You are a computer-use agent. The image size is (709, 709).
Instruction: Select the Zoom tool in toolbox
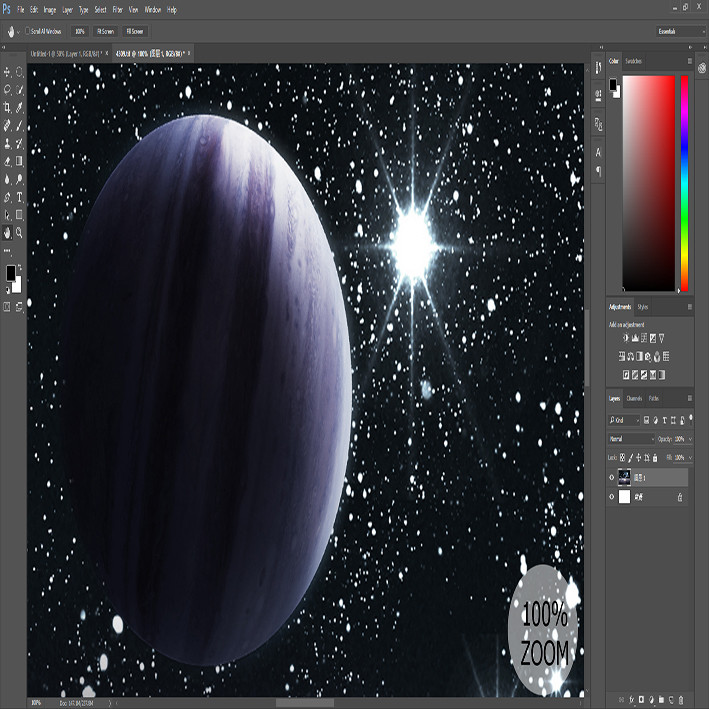(19, 233)
